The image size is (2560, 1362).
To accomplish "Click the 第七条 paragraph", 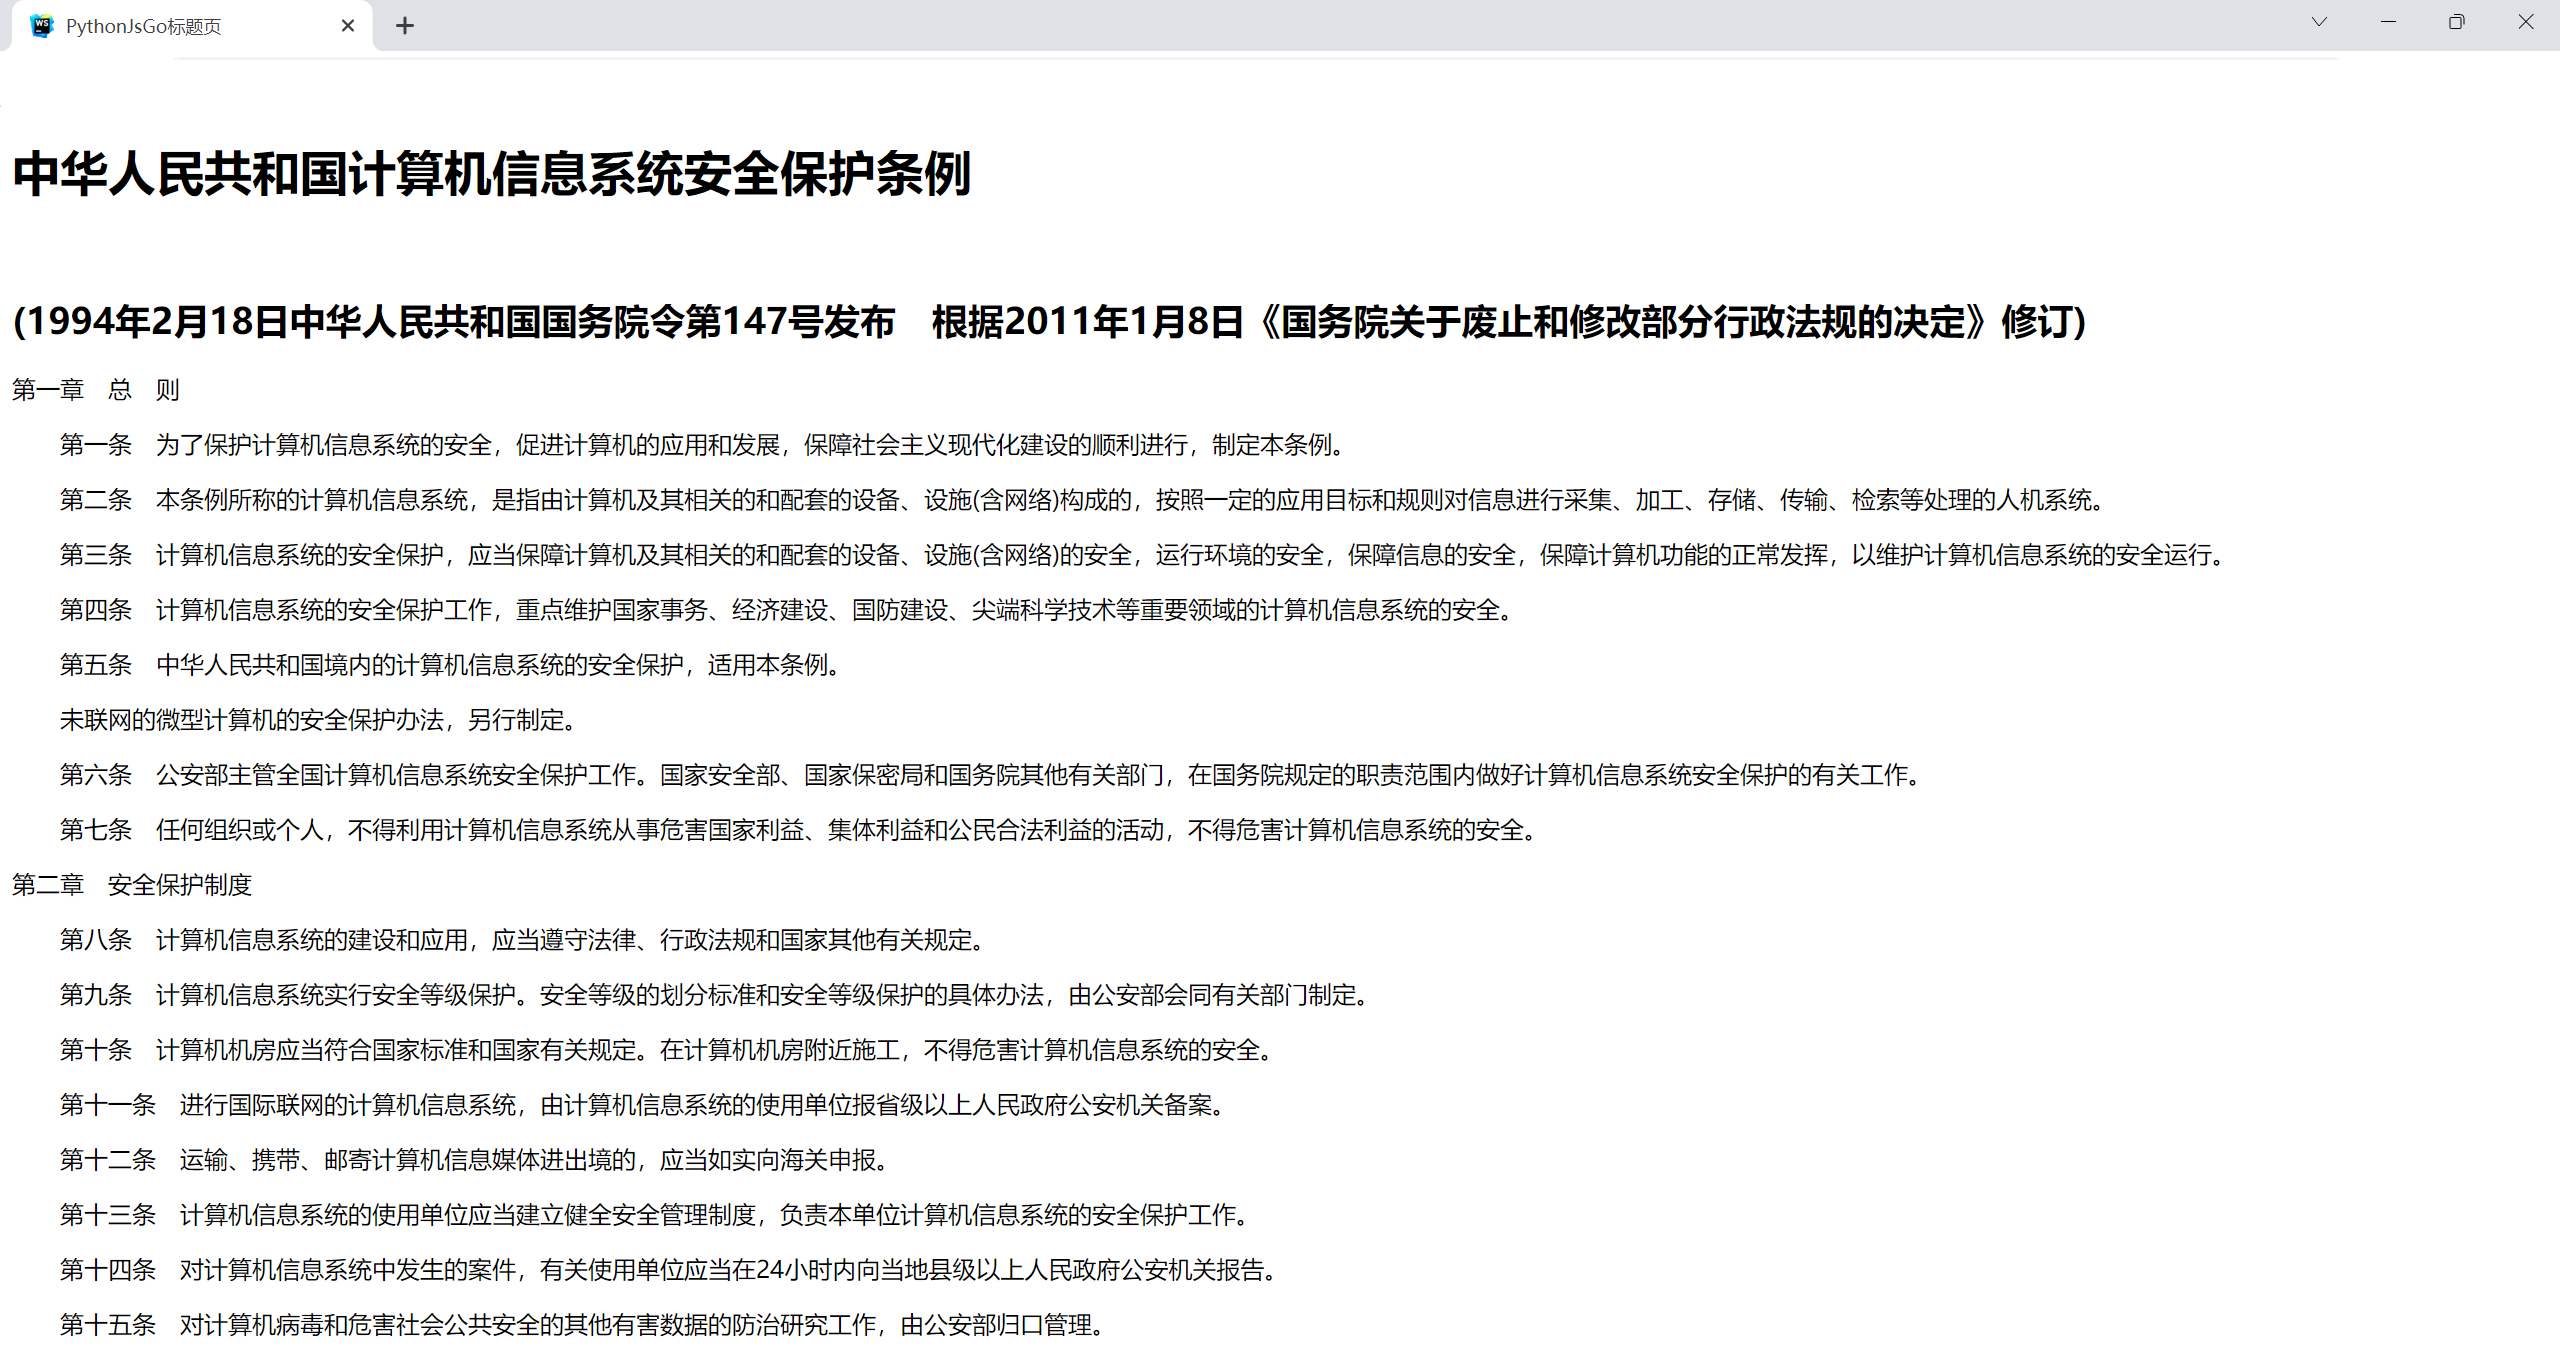I will click(800, 830).
